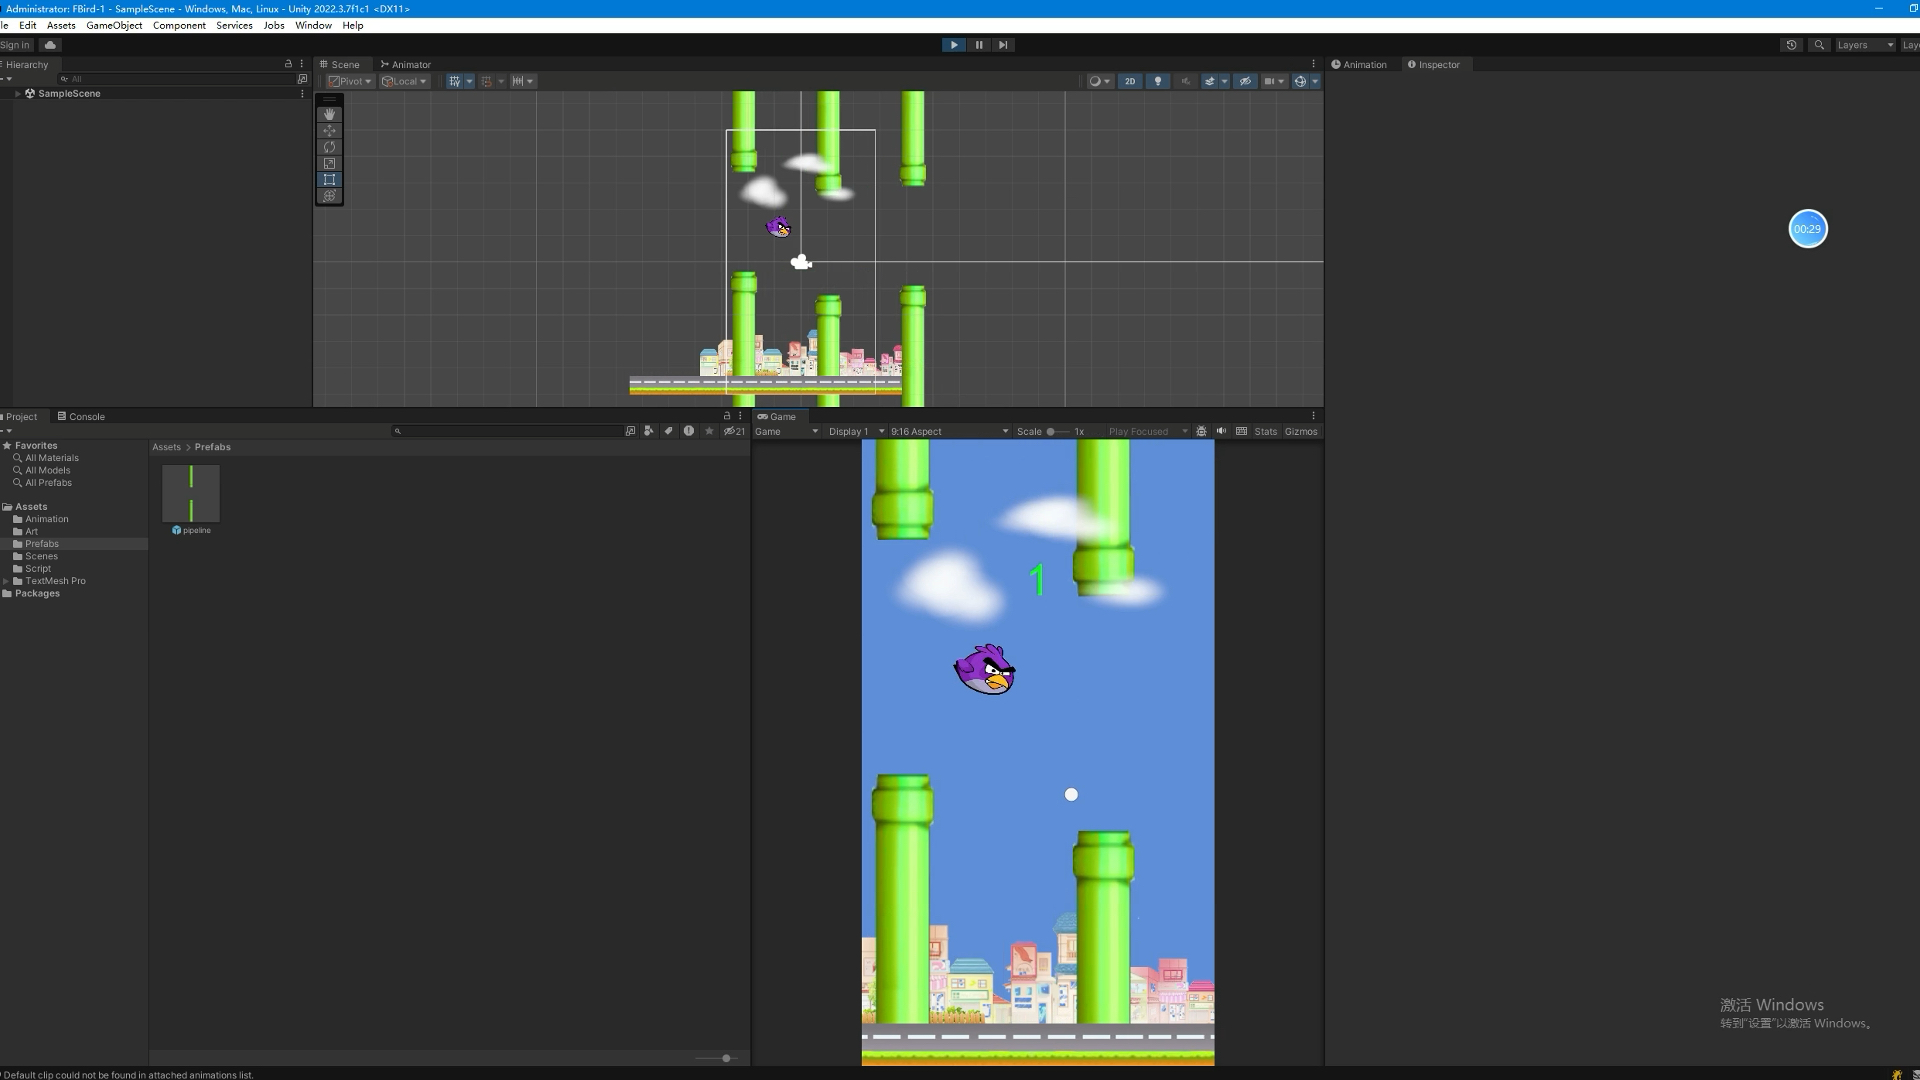Search by type icon in Project
The height and width of the screenshot is (1080, 1920).
pos(649,431)
